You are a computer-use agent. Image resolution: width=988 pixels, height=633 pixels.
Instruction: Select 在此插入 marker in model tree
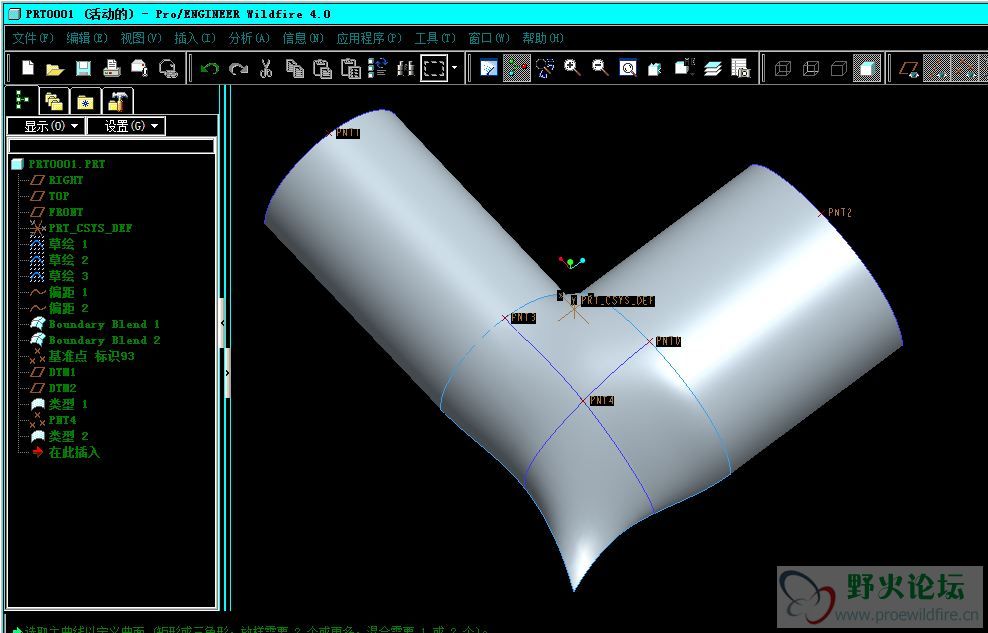74,452
